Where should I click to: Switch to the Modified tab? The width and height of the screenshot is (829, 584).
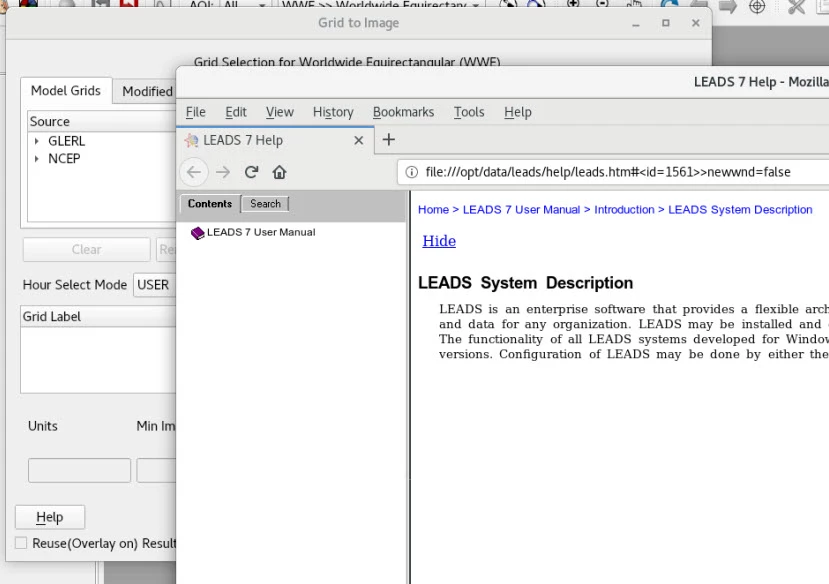(145, 91)
